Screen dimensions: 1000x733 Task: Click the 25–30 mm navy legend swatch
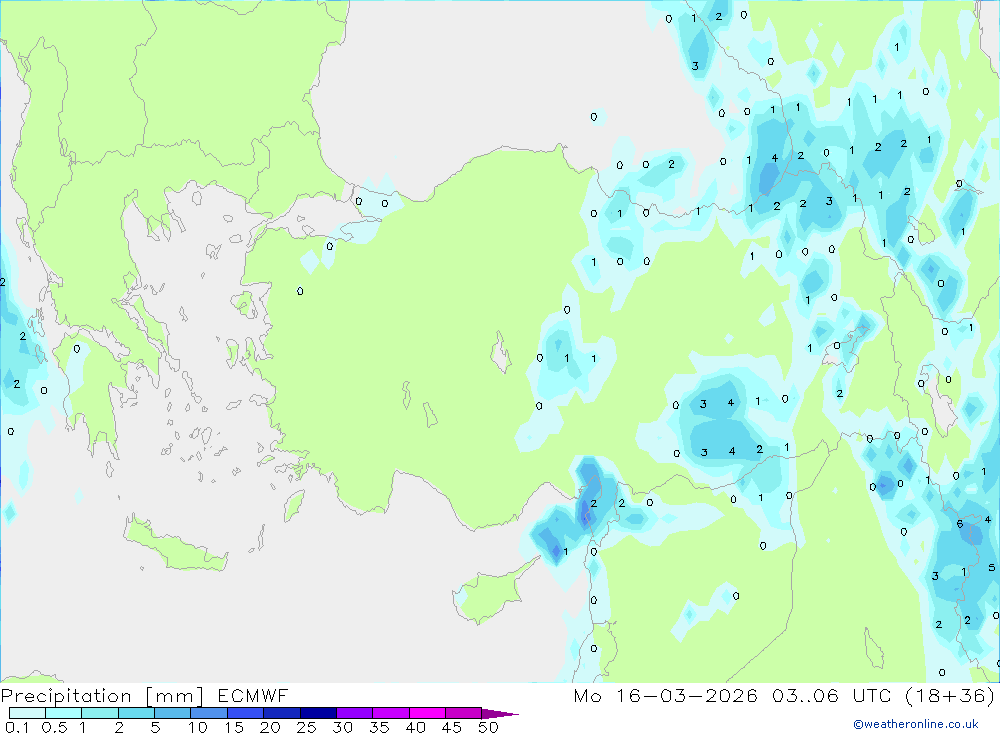coord(318,713)
